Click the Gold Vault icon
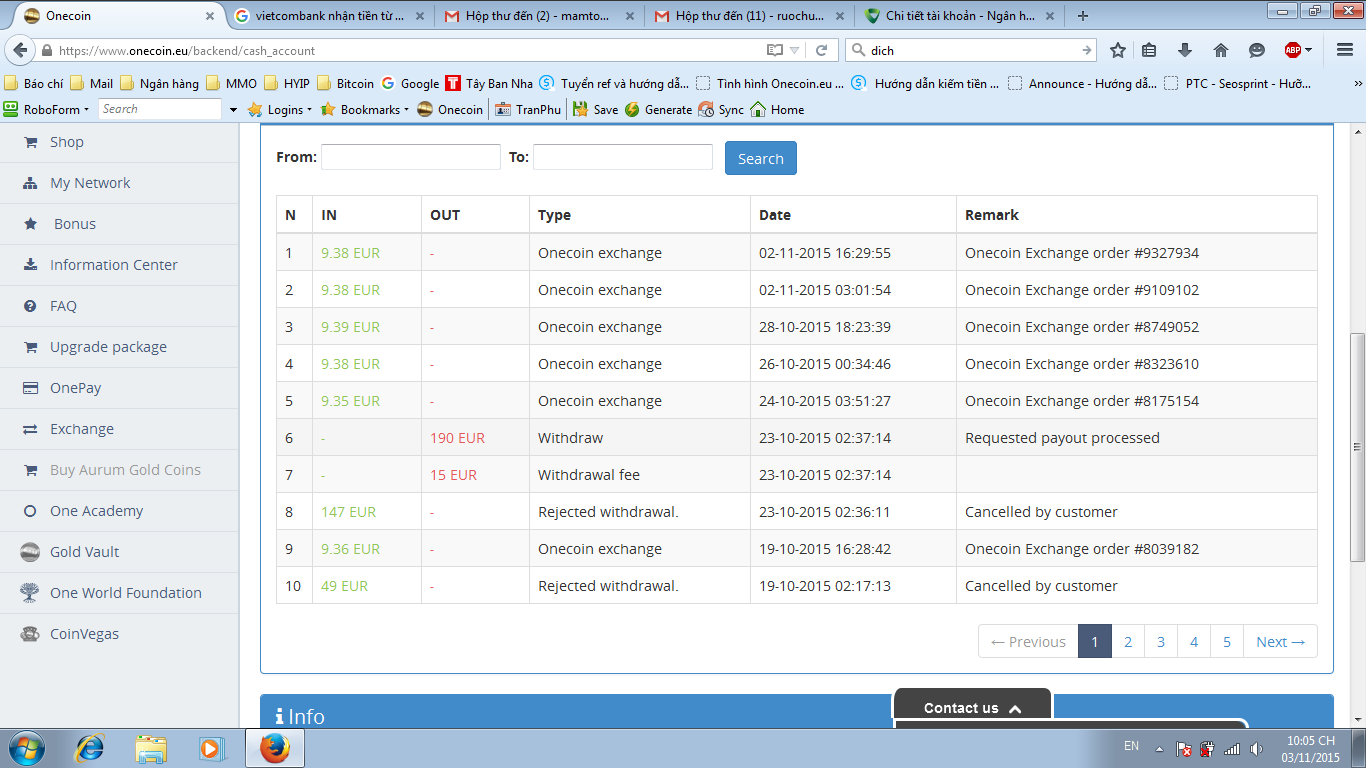Image resolution: width=1366 pixels, height=768 pixels. pyautogui.click(x=30, y=552)
